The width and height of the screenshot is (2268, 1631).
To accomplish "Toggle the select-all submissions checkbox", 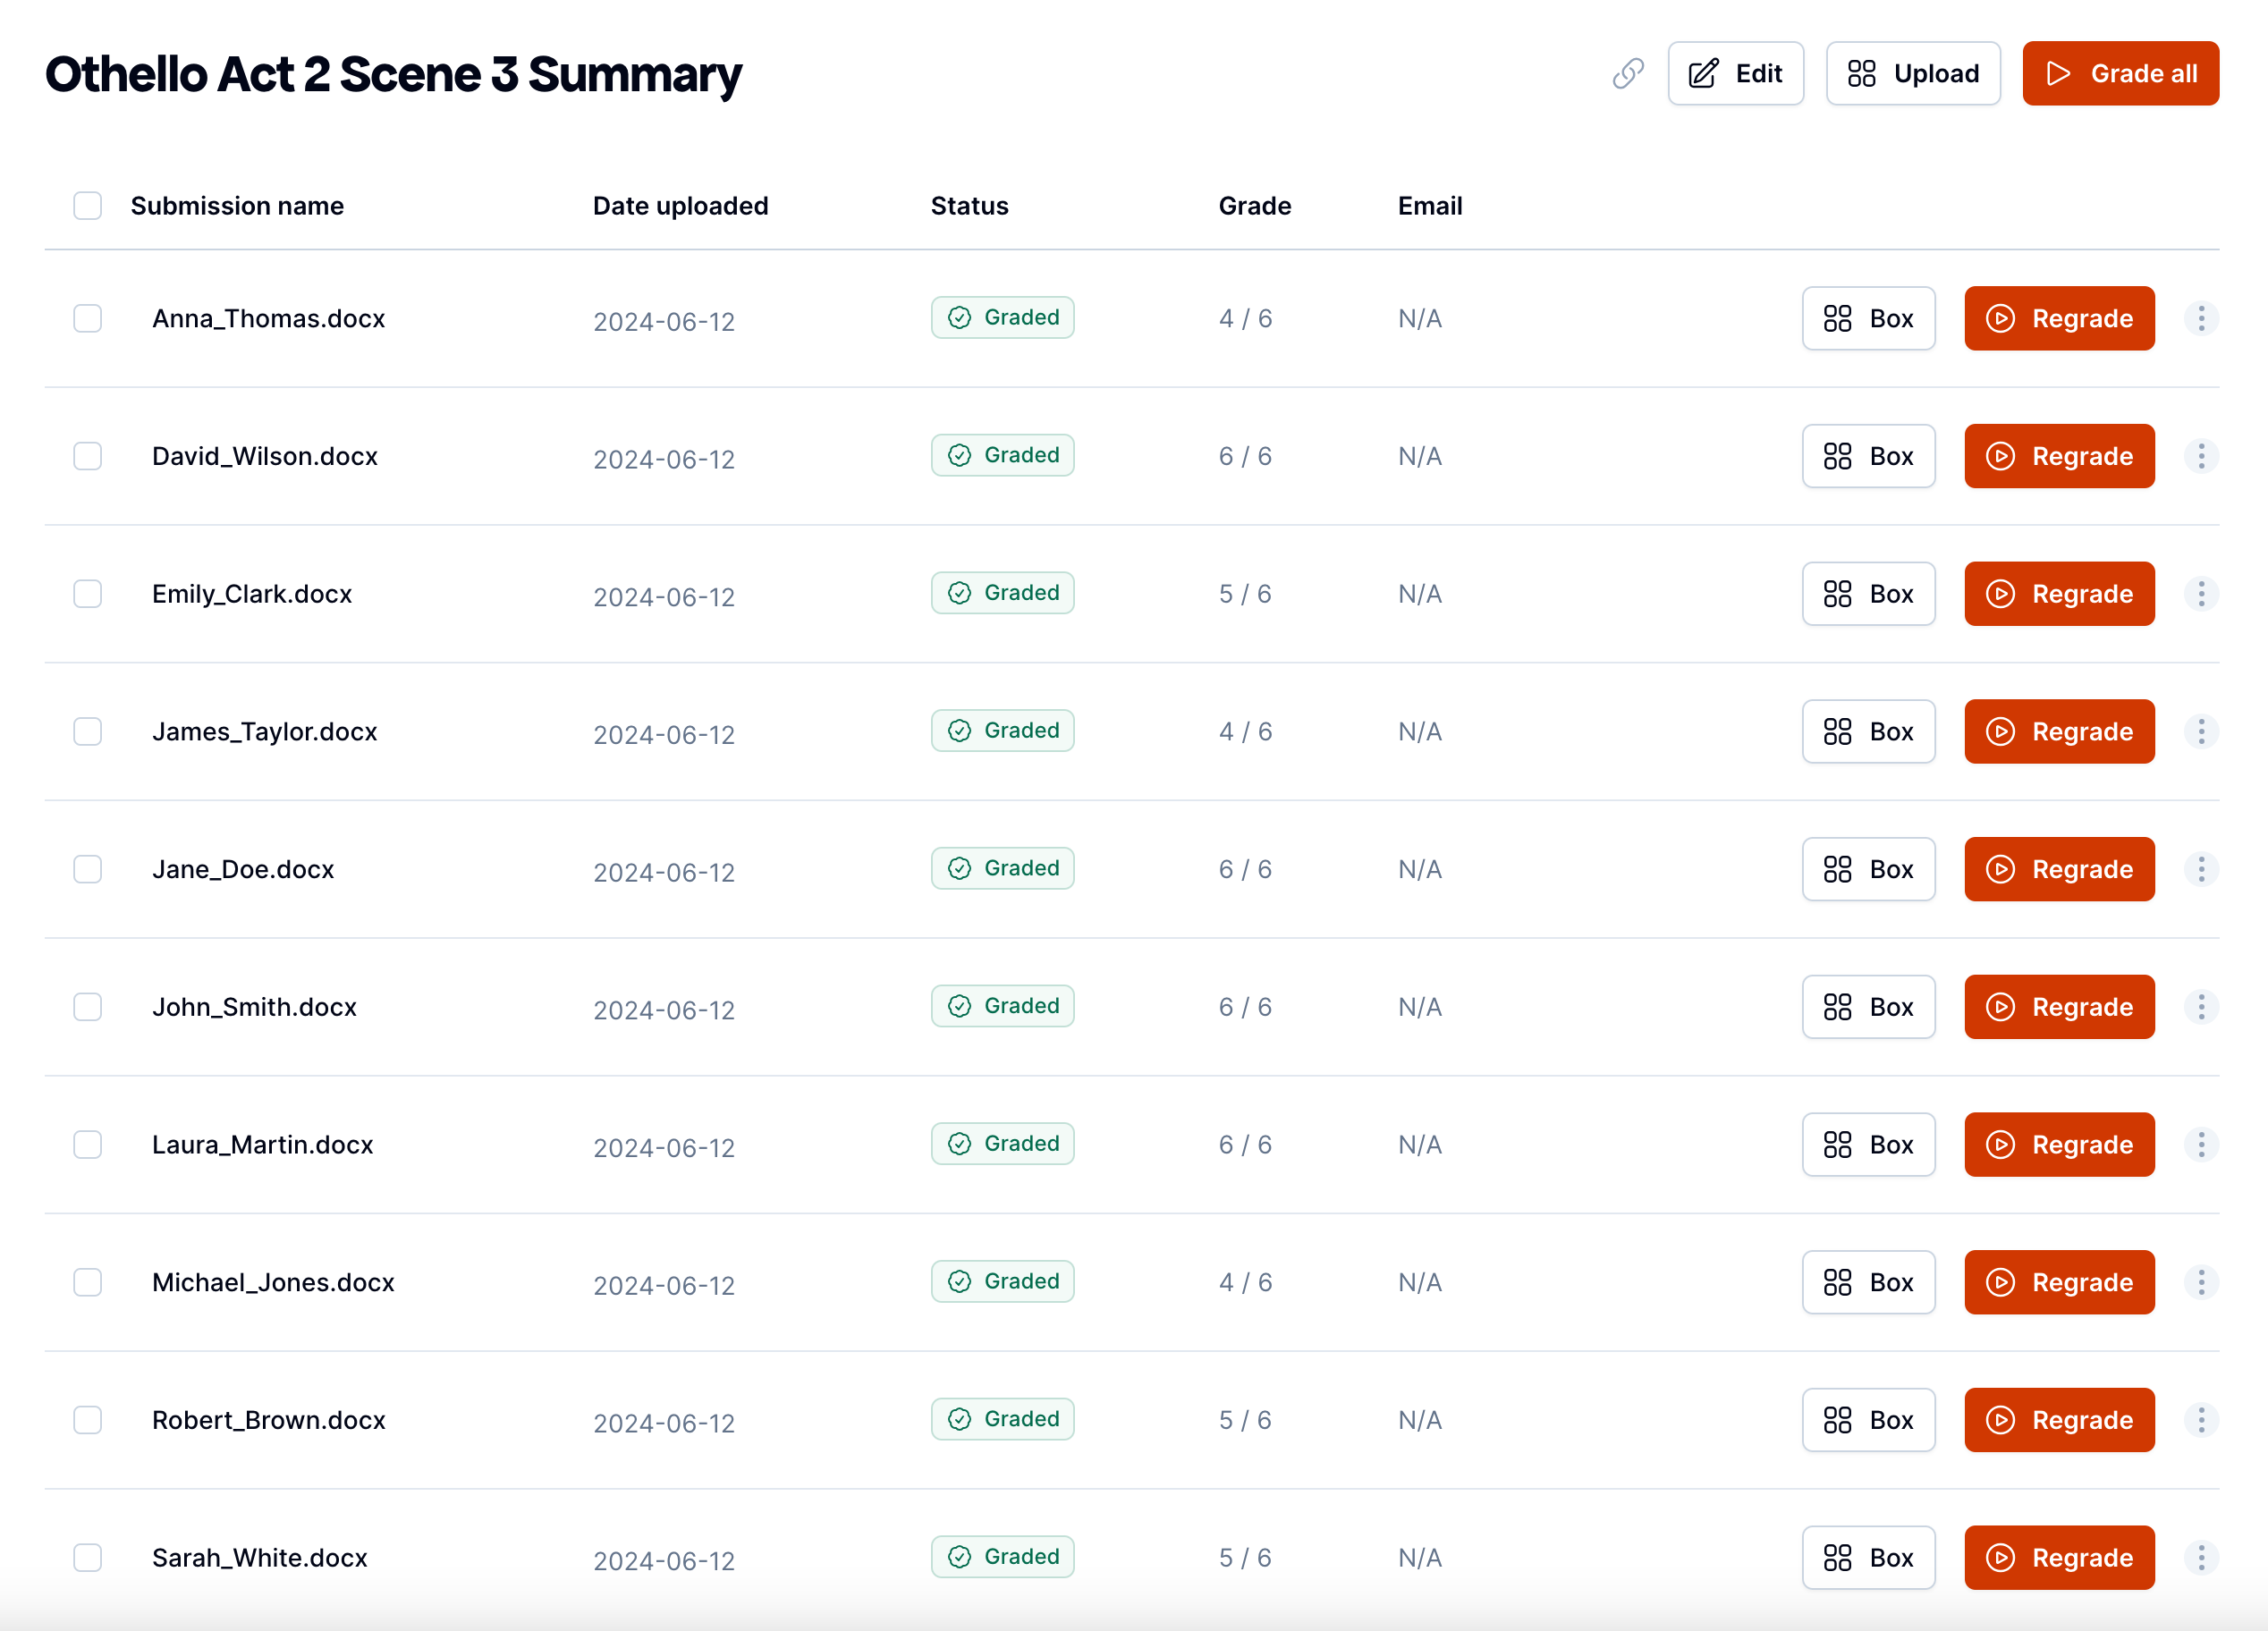I will (88, 206).
